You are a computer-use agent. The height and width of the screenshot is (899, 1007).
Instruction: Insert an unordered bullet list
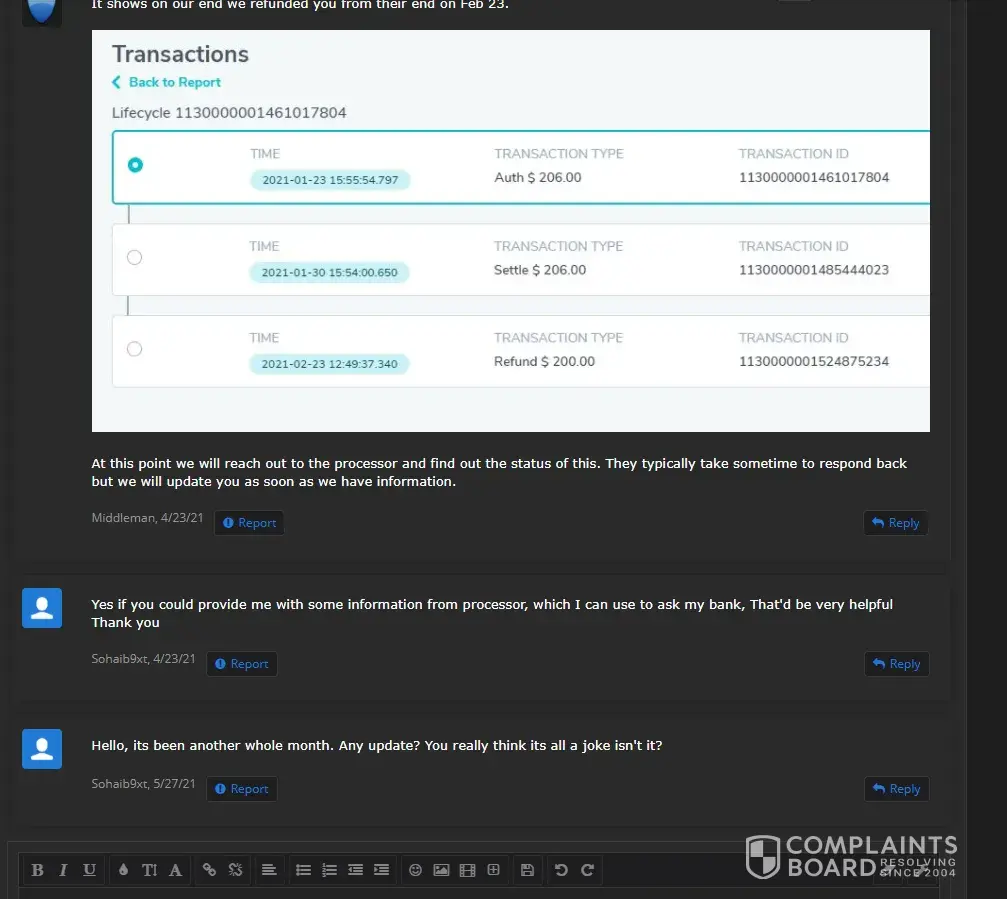(x=304, y=870)
